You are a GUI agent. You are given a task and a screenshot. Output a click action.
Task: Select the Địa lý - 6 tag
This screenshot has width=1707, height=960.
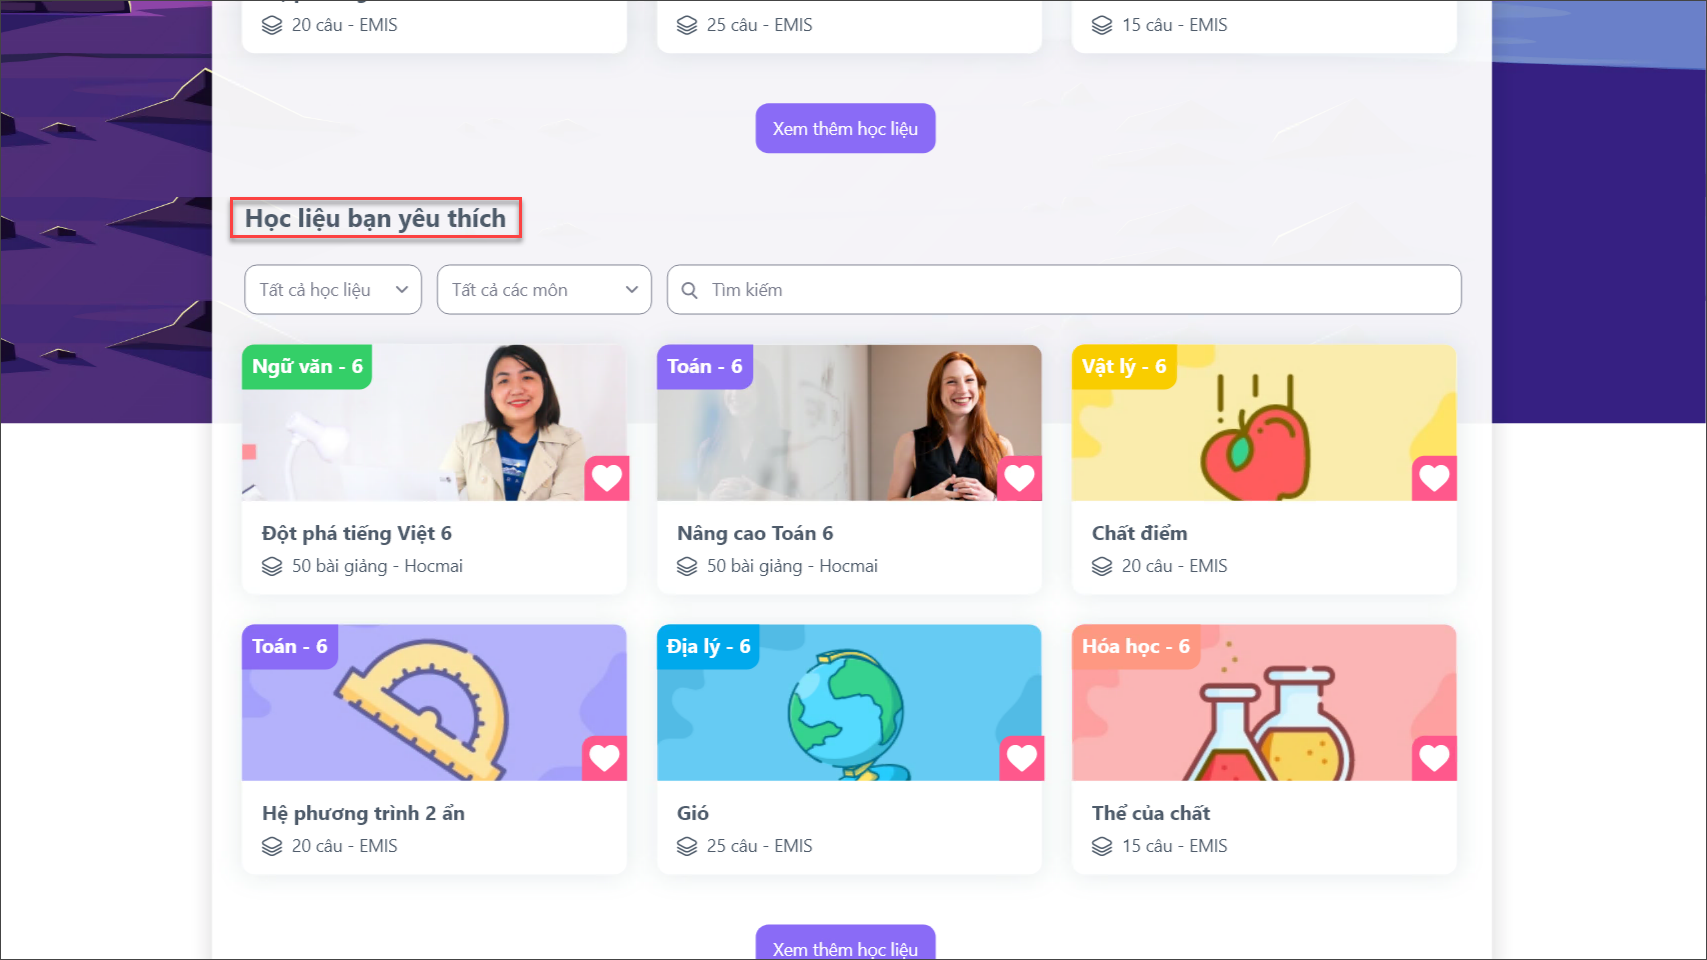click(708, 647)
